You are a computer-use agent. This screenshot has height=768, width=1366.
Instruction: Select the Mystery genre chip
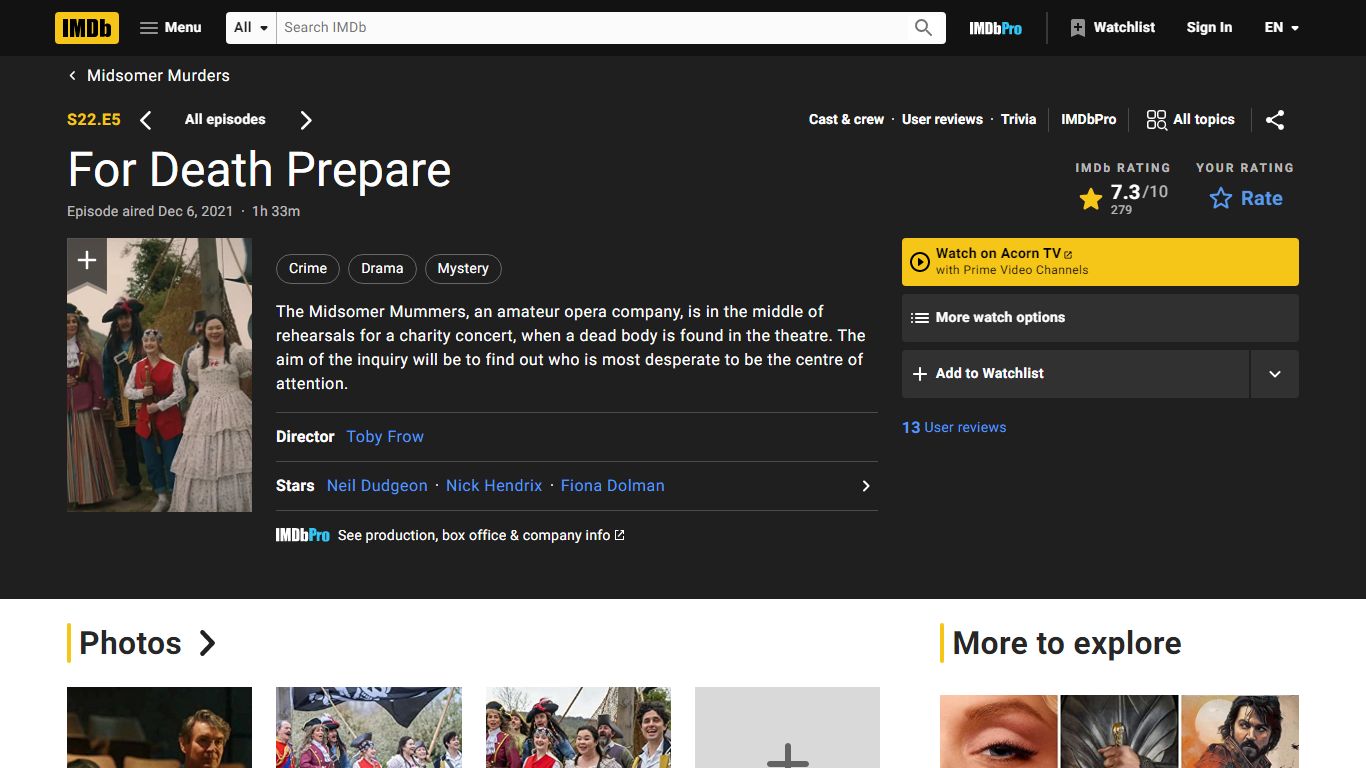463,269
